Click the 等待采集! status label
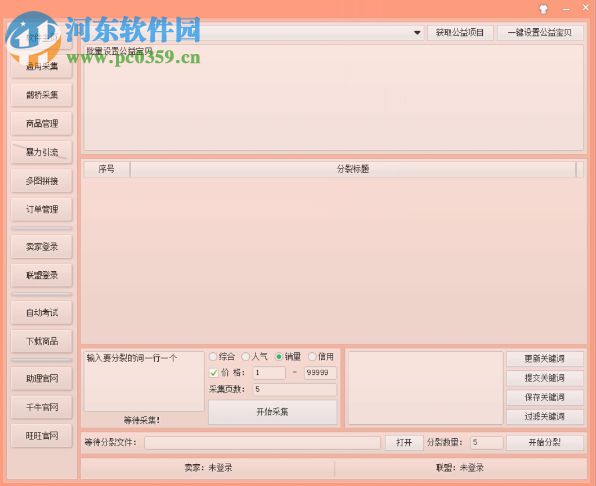Image resolution: width=596 pixels, height=486 pixels. click(x=142, y=420)
